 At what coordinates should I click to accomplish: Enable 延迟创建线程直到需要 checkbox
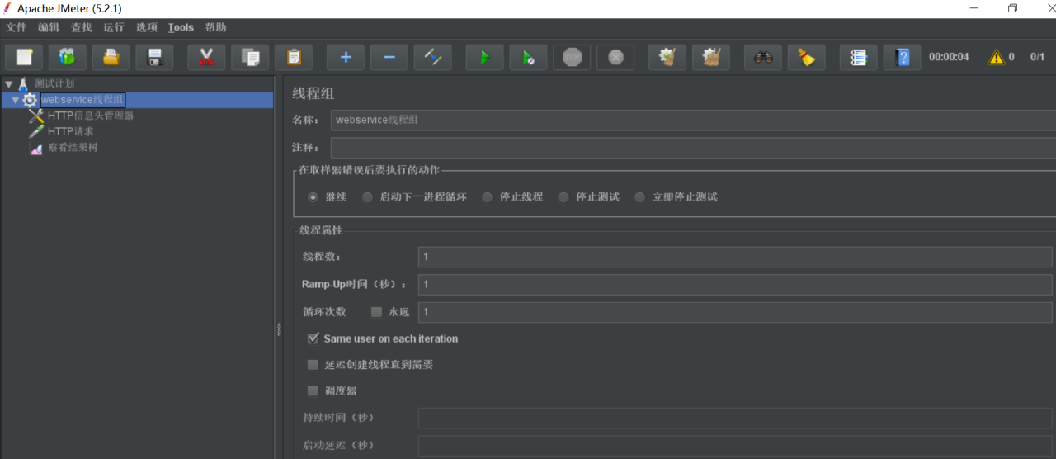(312, 365)
